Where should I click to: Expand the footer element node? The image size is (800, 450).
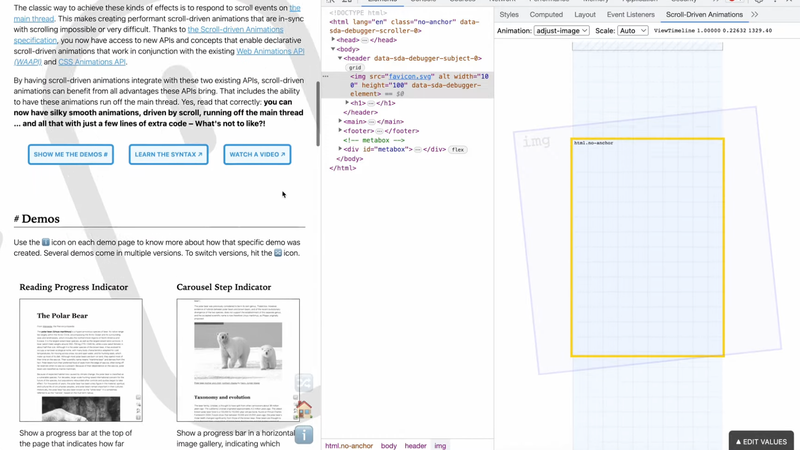tap(340, 130)
